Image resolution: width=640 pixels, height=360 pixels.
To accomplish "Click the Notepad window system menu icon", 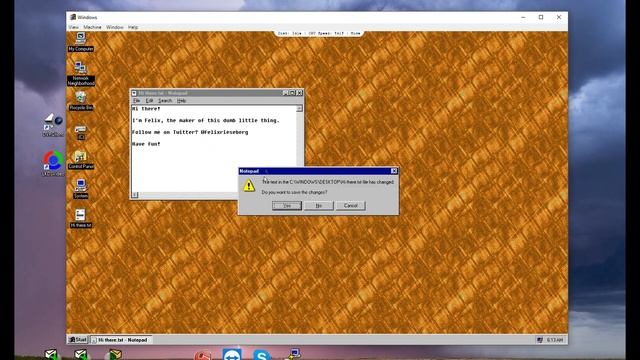I will pyautogui.click(x=134, y=93).
